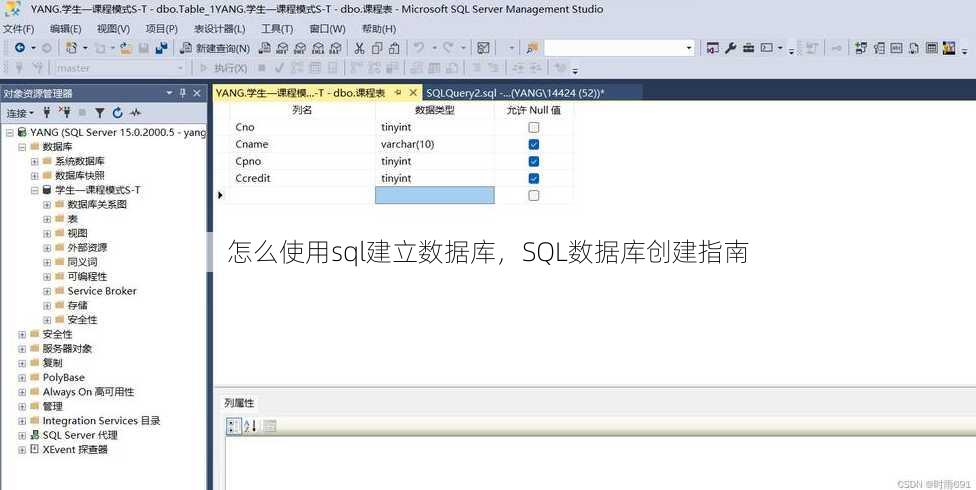Open the 表设计器(L) menu

click(x=219, y=29)
